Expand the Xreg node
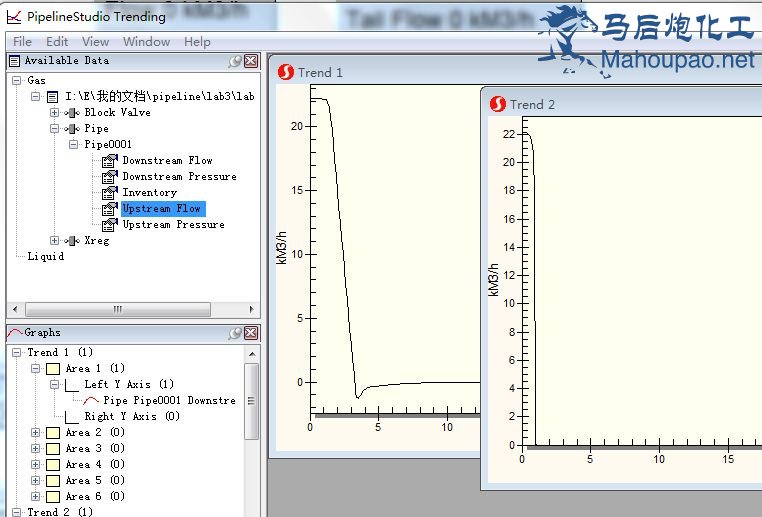Viewport: 762px width, 517px height. [54, 241]
